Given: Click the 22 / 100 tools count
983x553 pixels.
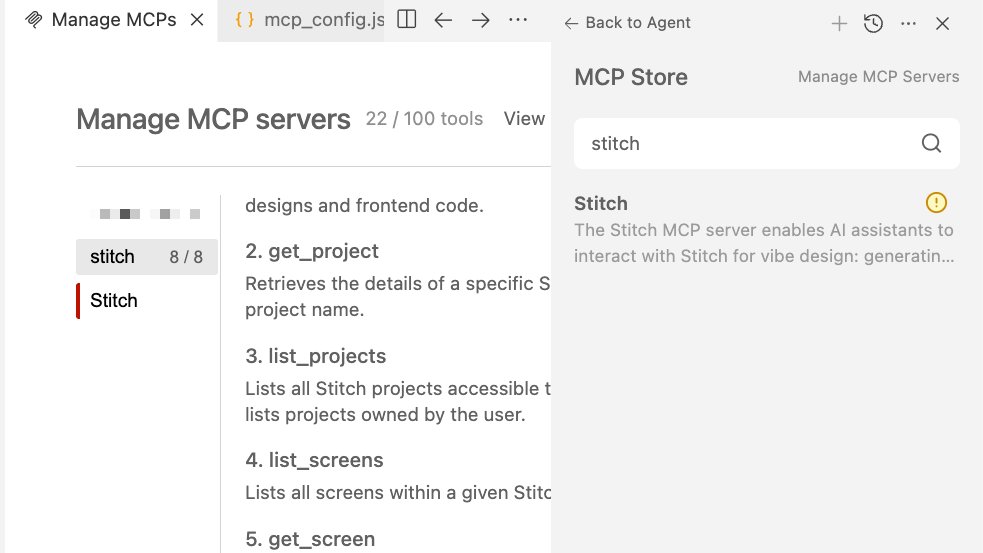Looking at the screenshot, I should [x=424, y=118].
